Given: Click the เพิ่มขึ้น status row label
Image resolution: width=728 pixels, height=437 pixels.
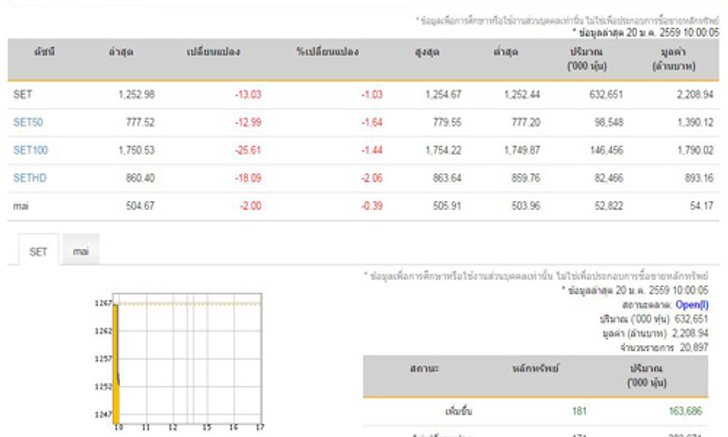Looking at the screenshot, I should coord(459,411).
